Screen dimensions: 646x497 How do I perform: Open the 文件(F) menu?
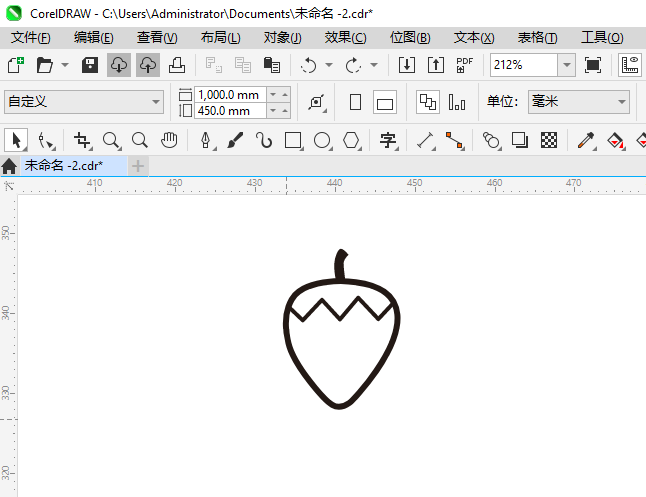click(x=30, y=38)
